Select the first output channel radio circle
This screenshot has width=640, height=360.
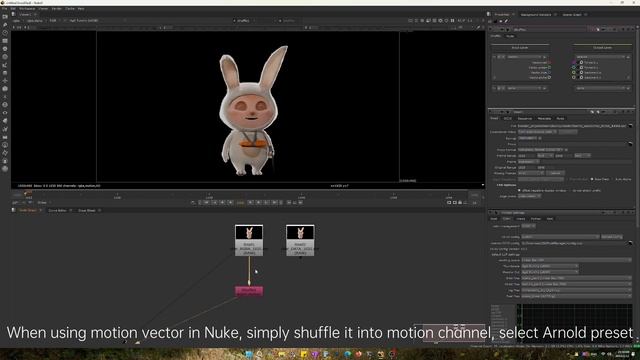(x=581, y=62)
